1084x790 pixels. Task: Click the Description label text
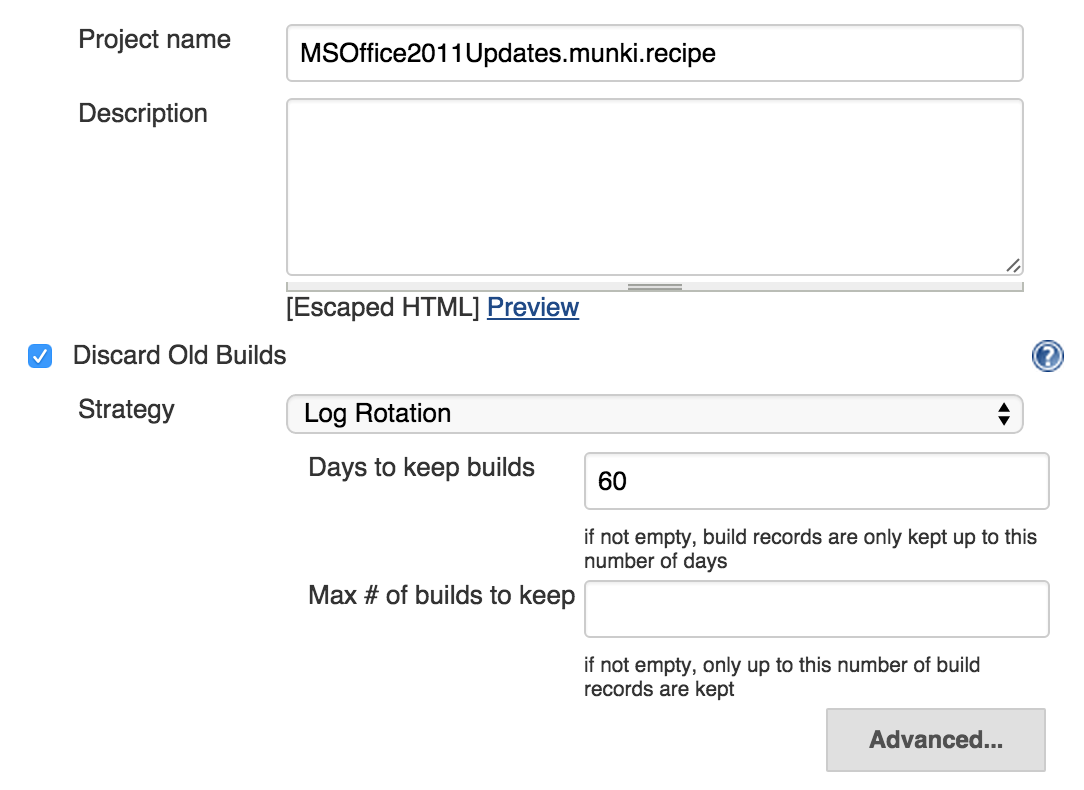pyautogui.click(x=143, y=113)
